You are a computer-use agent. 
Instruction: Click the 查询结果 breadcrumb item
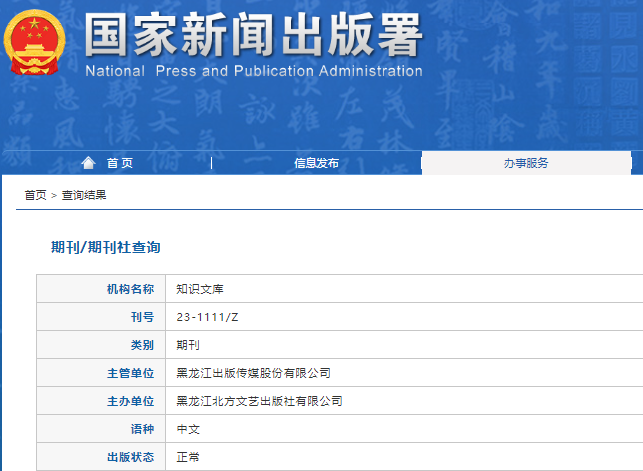[84, 195]
